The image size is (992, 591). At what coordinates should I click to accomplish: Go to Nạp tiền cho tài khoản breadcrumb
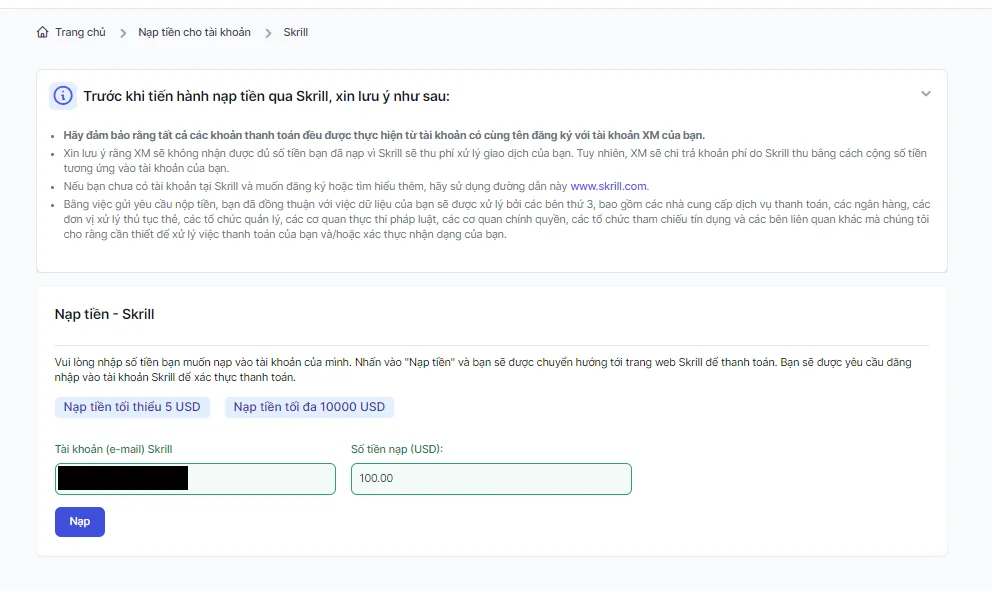tap(194, 32)
